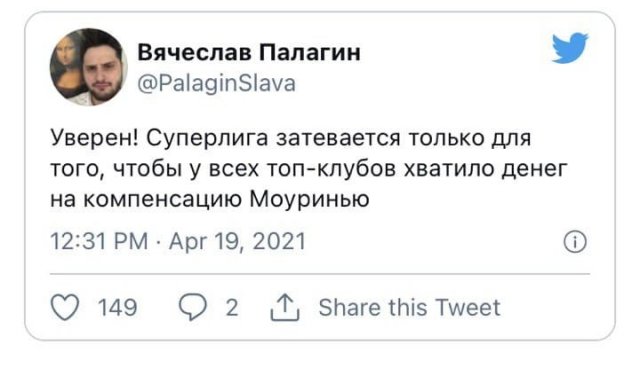Click the Apr 19, 2021 date text
The height and width of the screenshot is (376, 640).
[x=238, y=241]
